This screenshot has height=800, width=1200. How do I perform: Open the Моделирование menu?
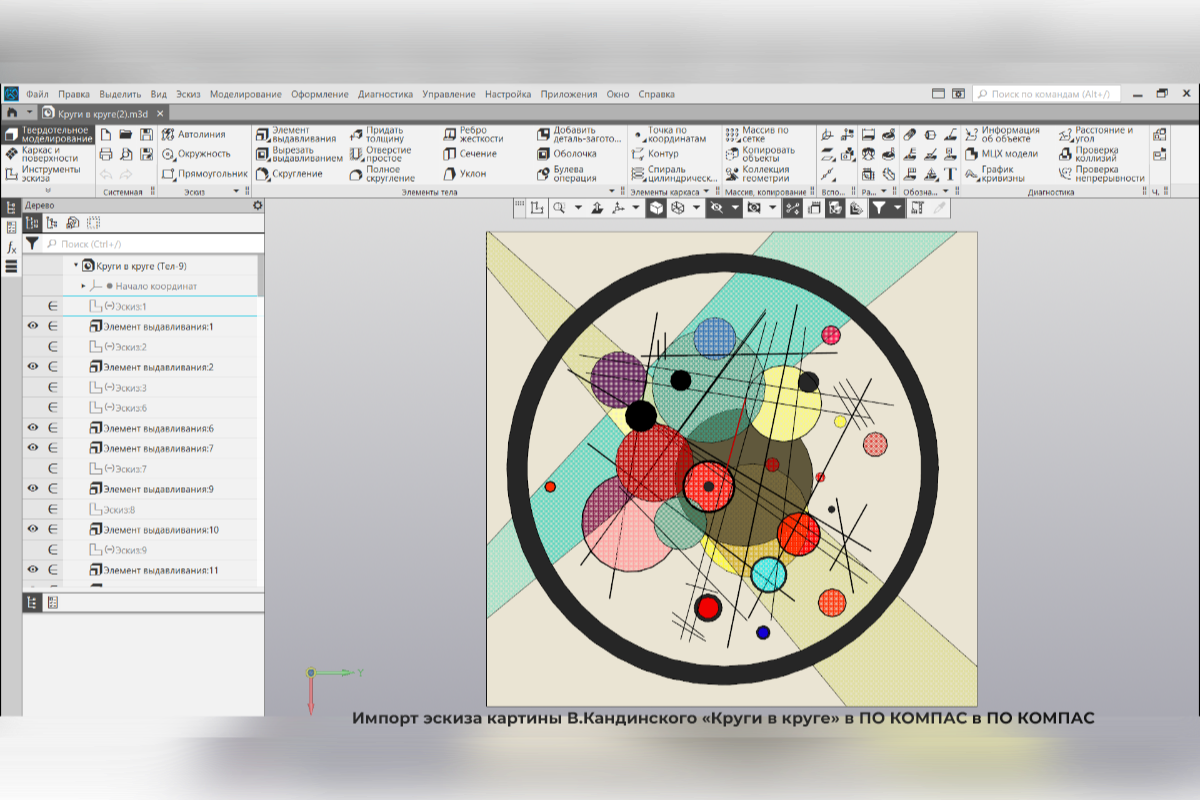(x=245, y=94)
